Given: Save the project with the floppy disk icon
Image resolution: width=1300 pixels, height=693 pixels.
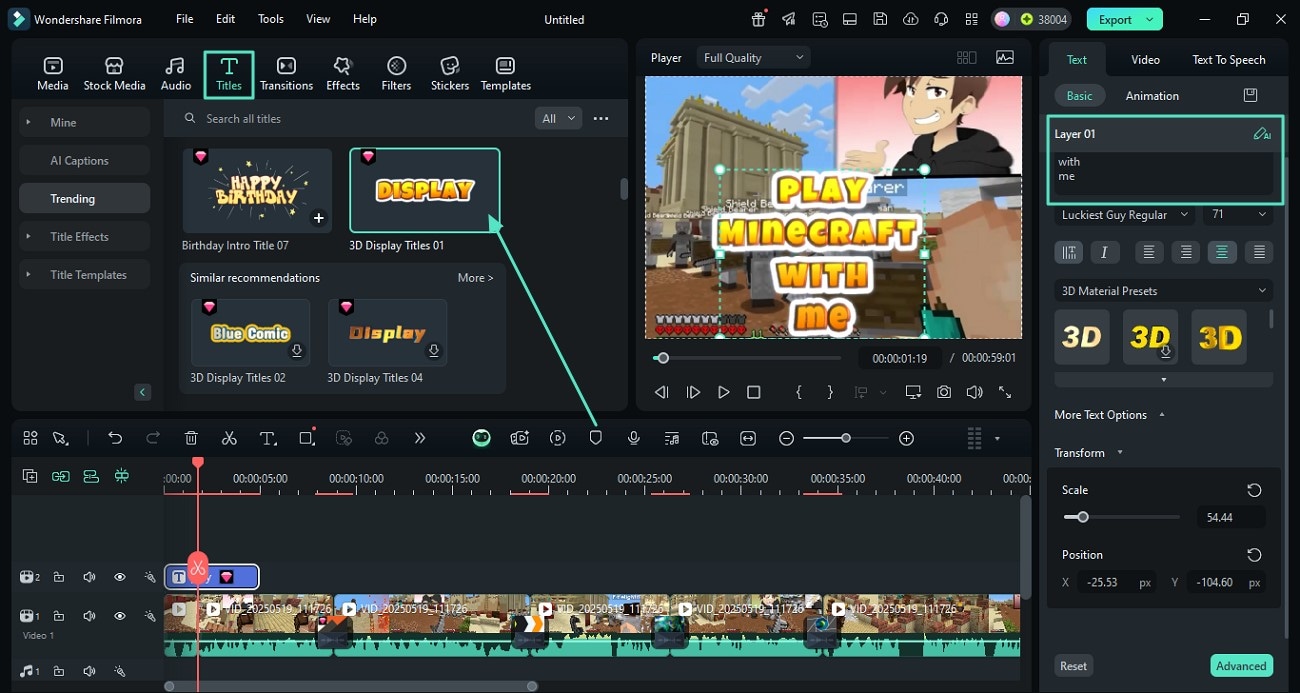Looking at the screenshot, I should [880, 19].
